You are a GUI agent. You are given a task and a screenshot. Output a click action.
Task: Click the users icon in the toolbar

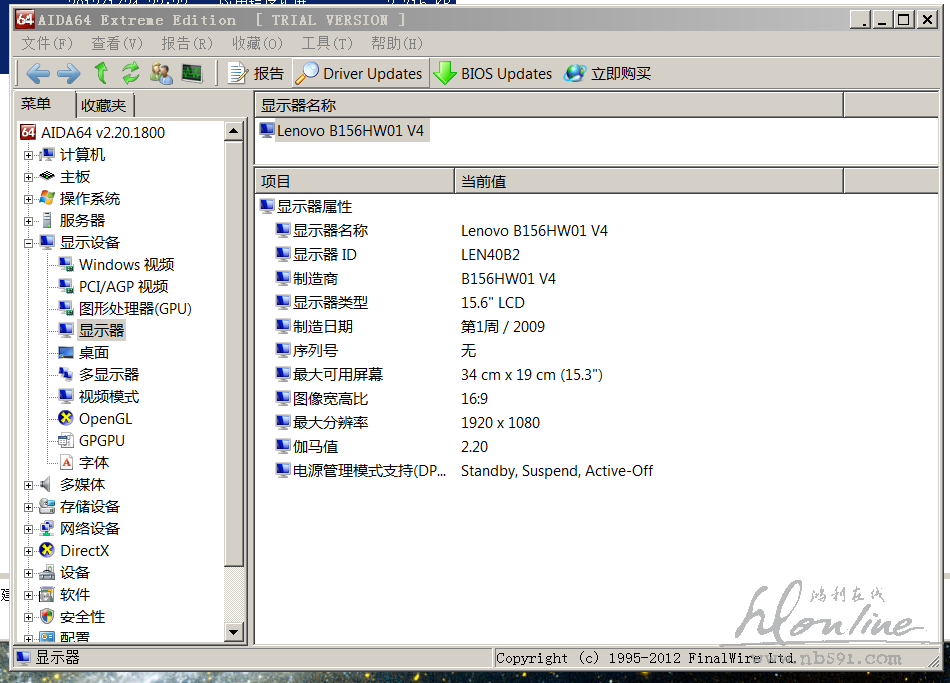click(x=161, y=73)
